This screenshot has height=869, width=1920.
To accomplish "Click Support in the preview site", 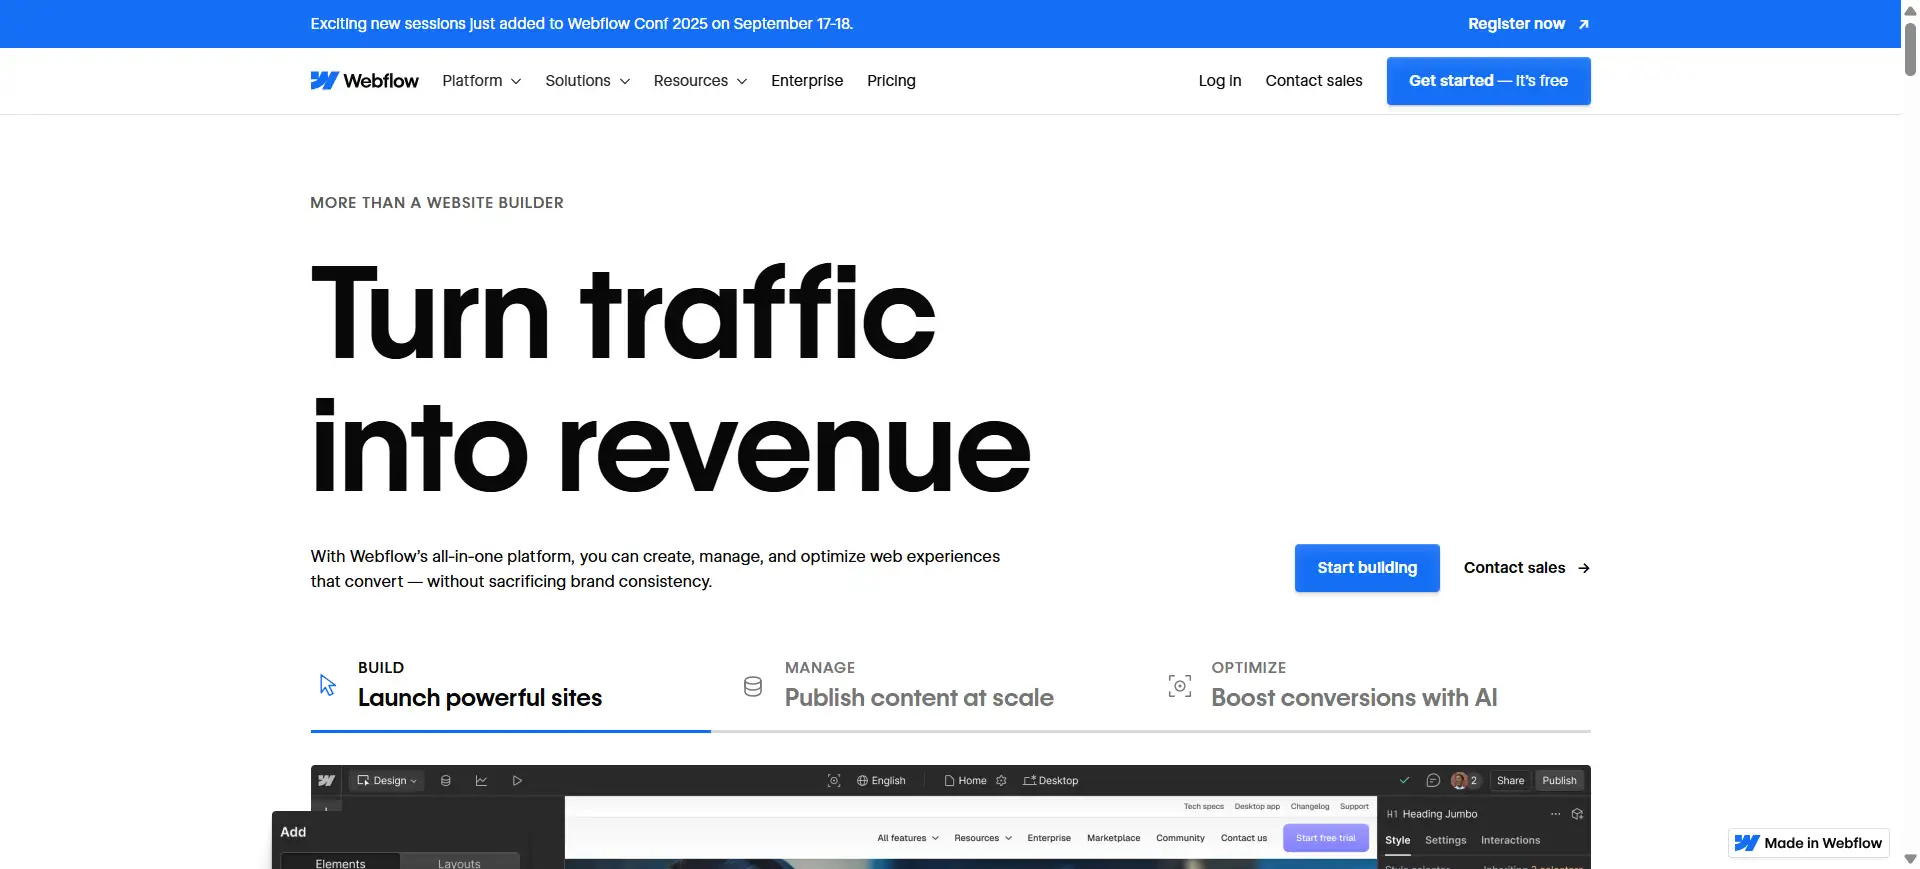I will point(1355,806).
